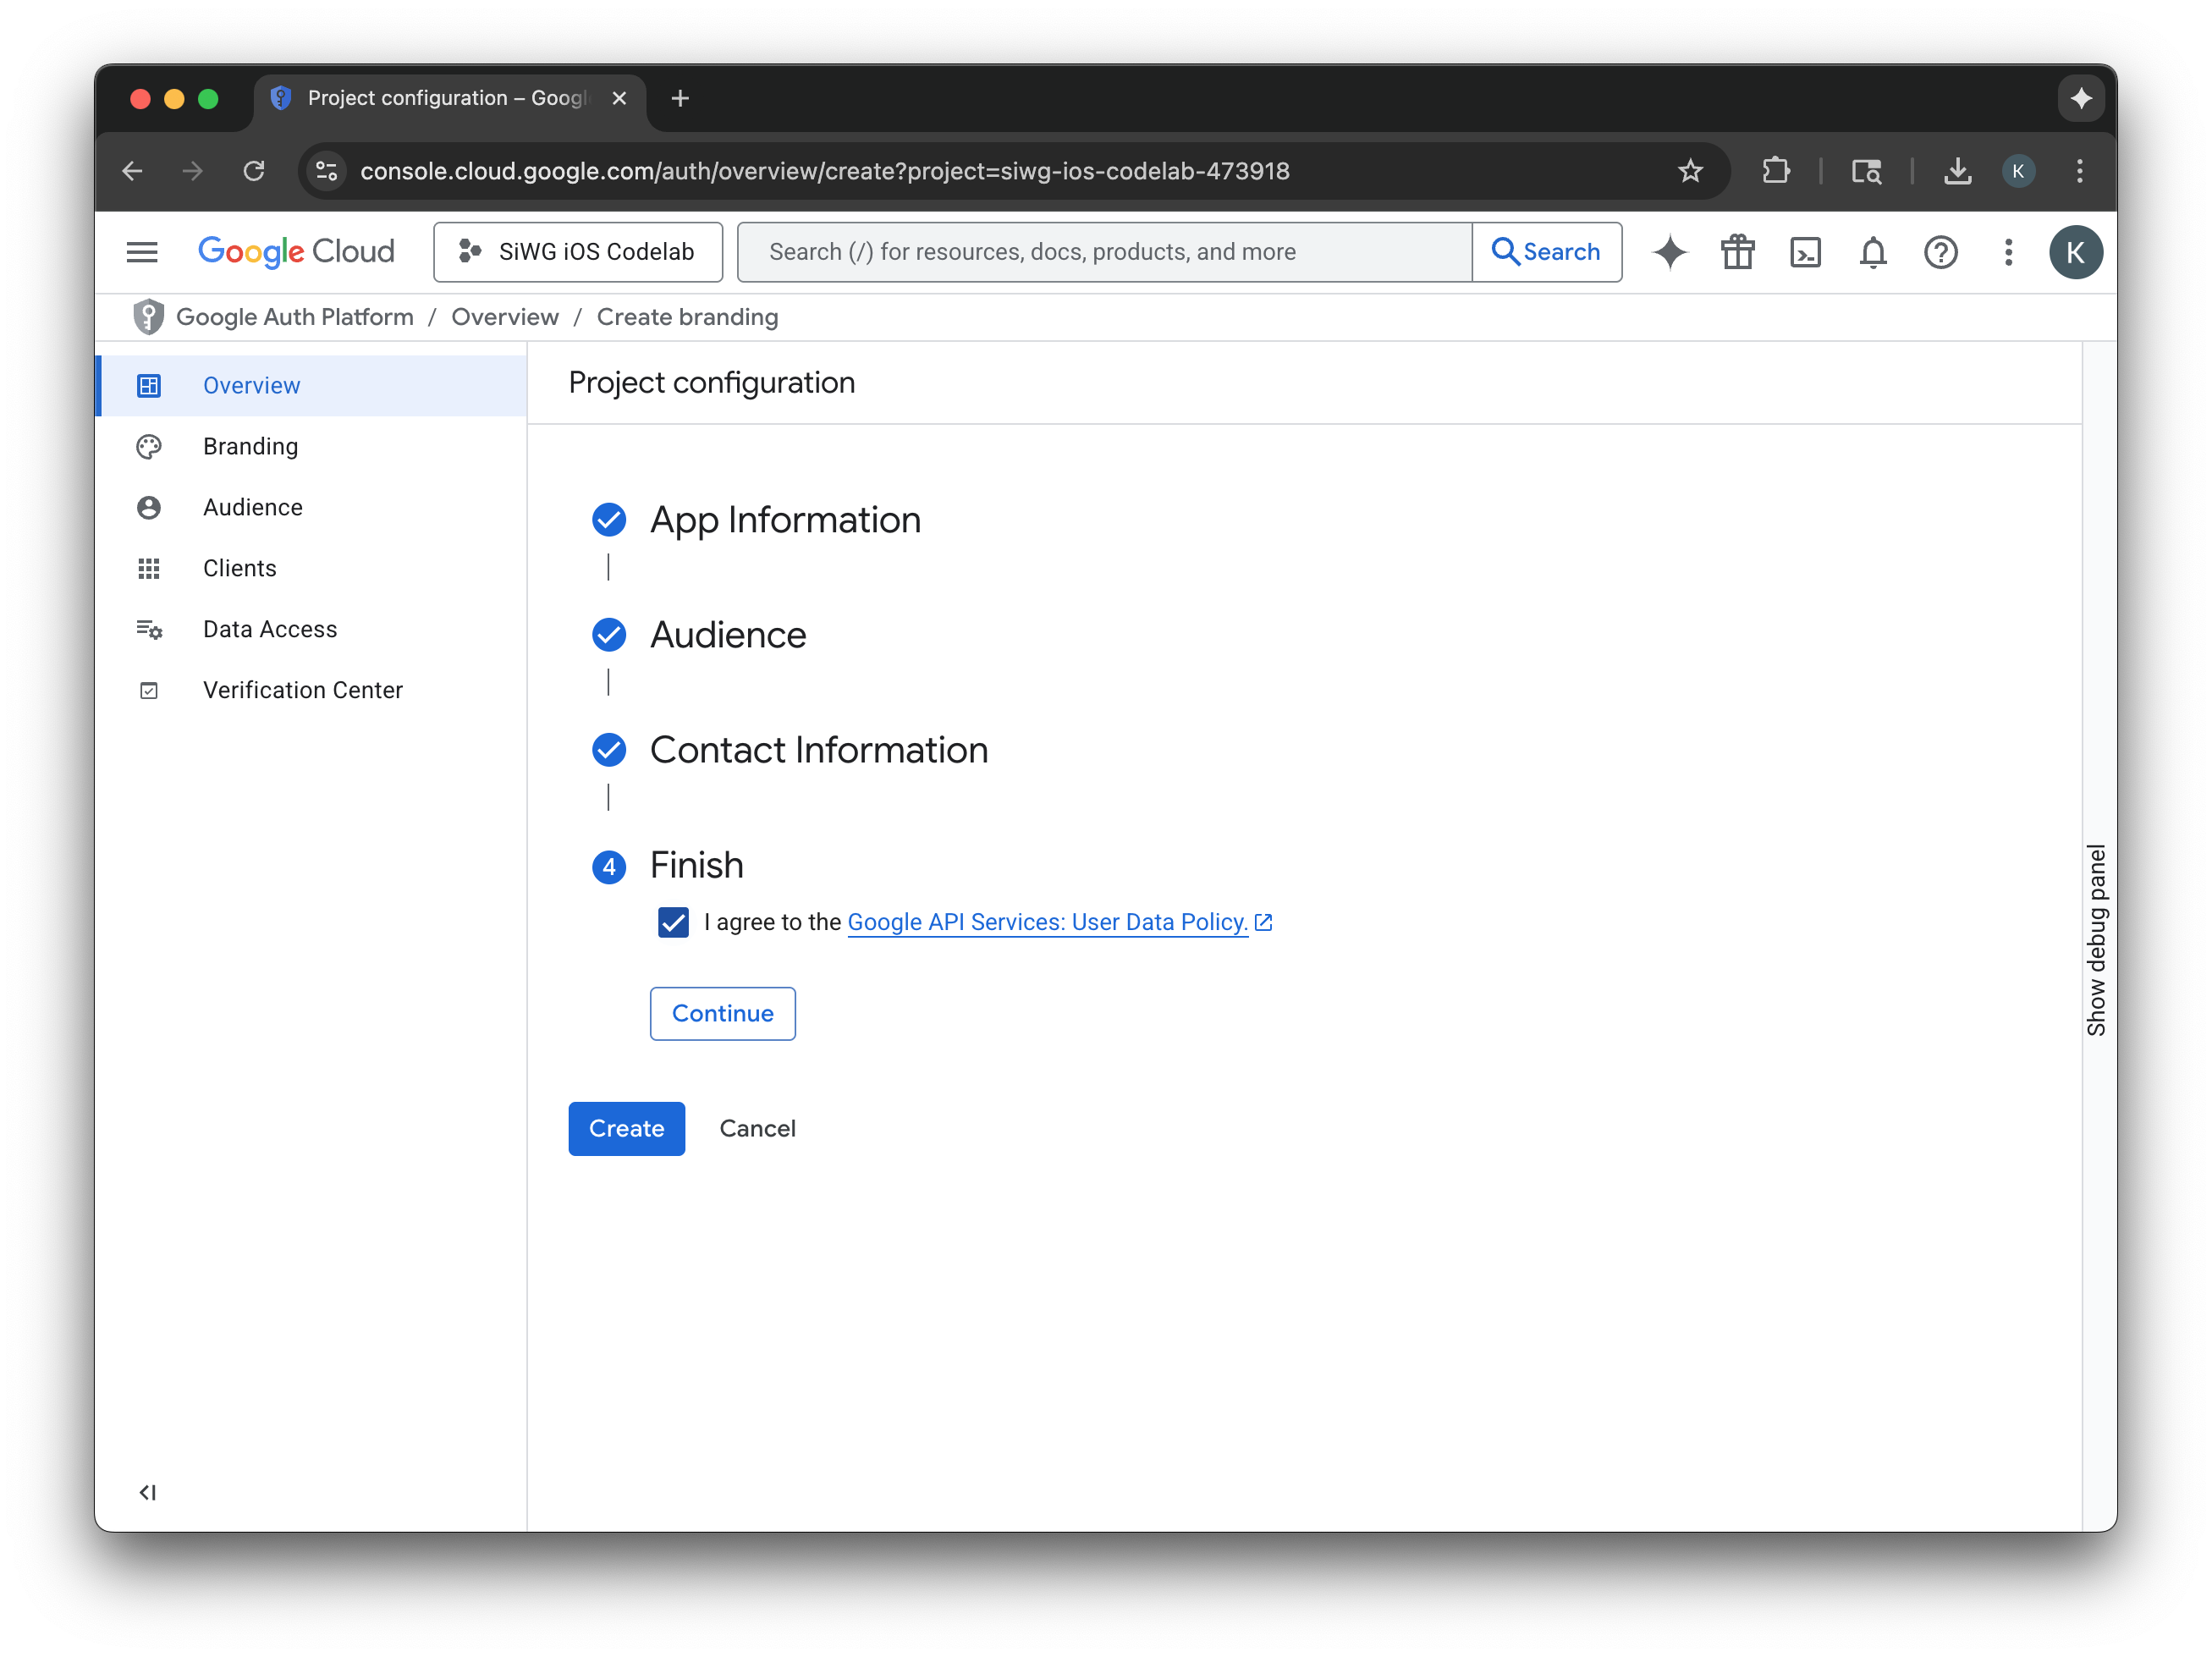Click inside the resources search field

1100,252
